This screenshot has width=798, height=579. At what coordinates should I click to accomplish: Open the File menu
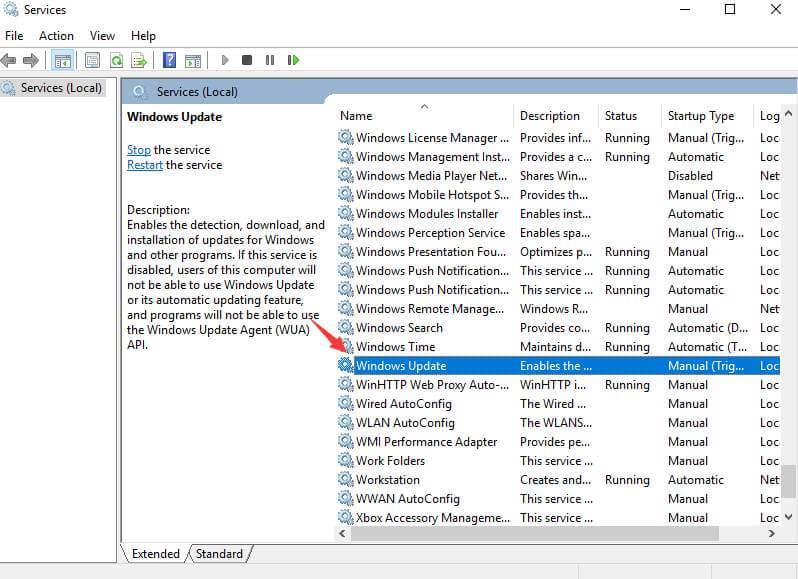click(x=14, y=36)
